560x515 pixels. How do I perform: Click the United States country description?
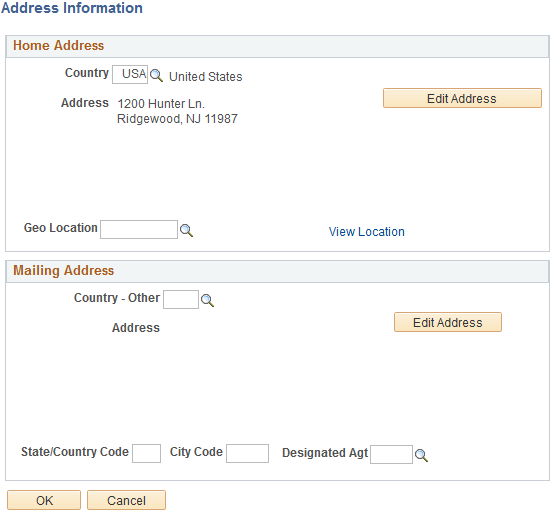coord(206,77)
